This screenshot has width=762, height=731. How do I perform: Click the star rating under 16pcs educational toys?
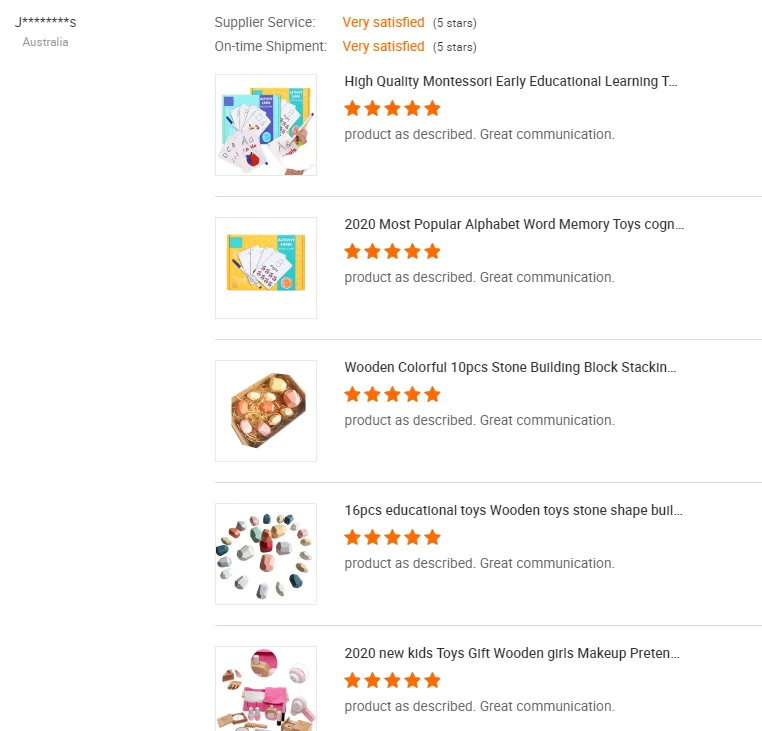[x=392, y=537]
